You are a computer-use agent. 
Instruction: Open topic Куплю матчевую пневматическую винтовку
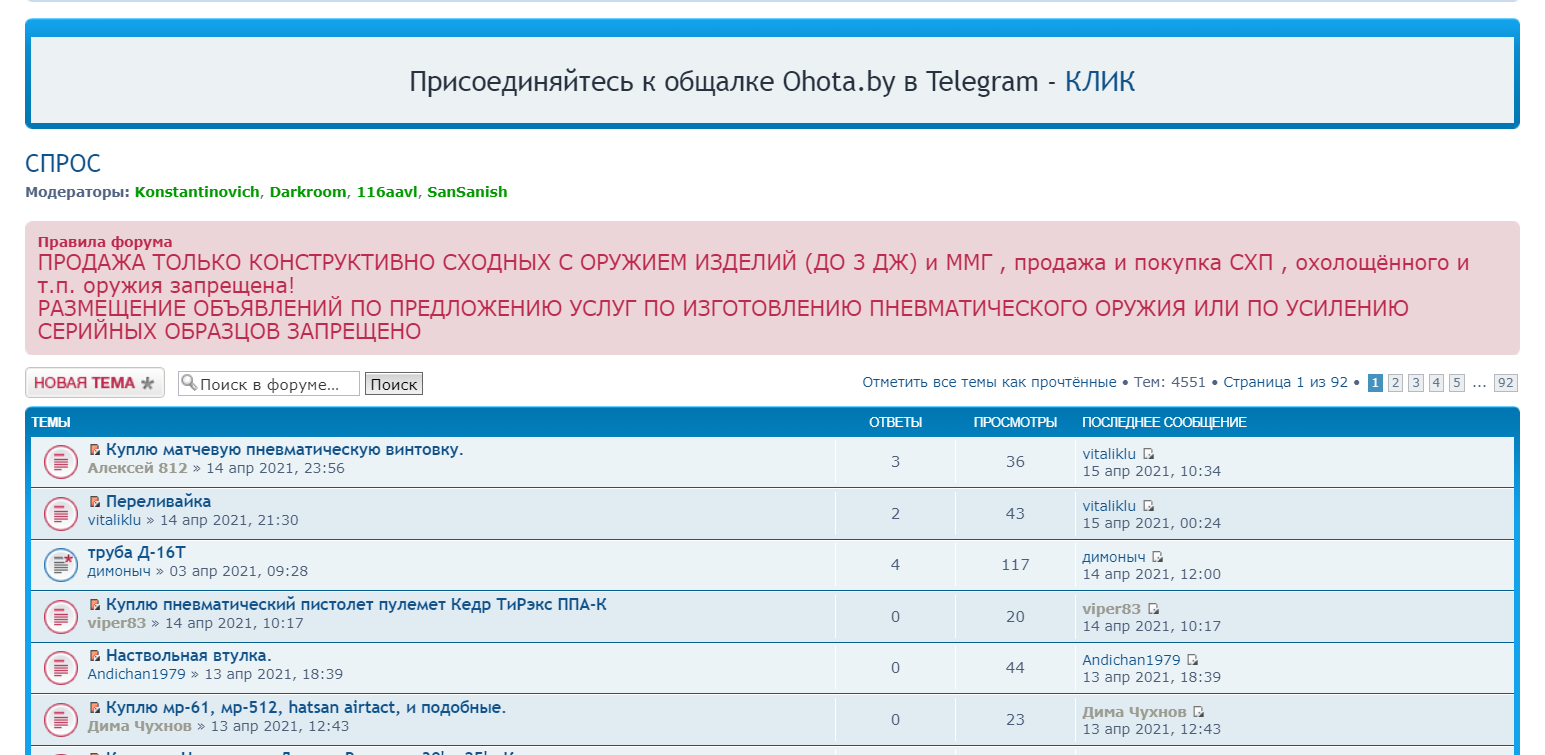pos(285,450)
